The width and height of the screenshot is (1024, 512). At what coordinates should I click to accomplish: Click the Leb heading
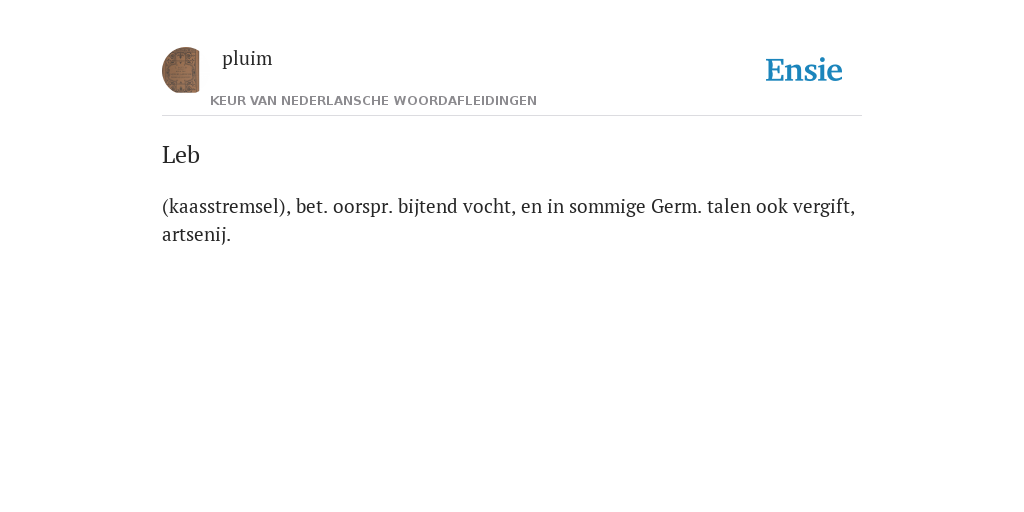pos(181,155)
